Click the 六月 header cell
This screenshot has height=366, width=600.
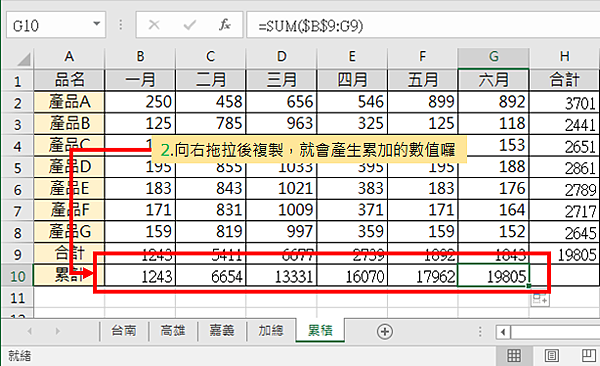click(494, 80)
